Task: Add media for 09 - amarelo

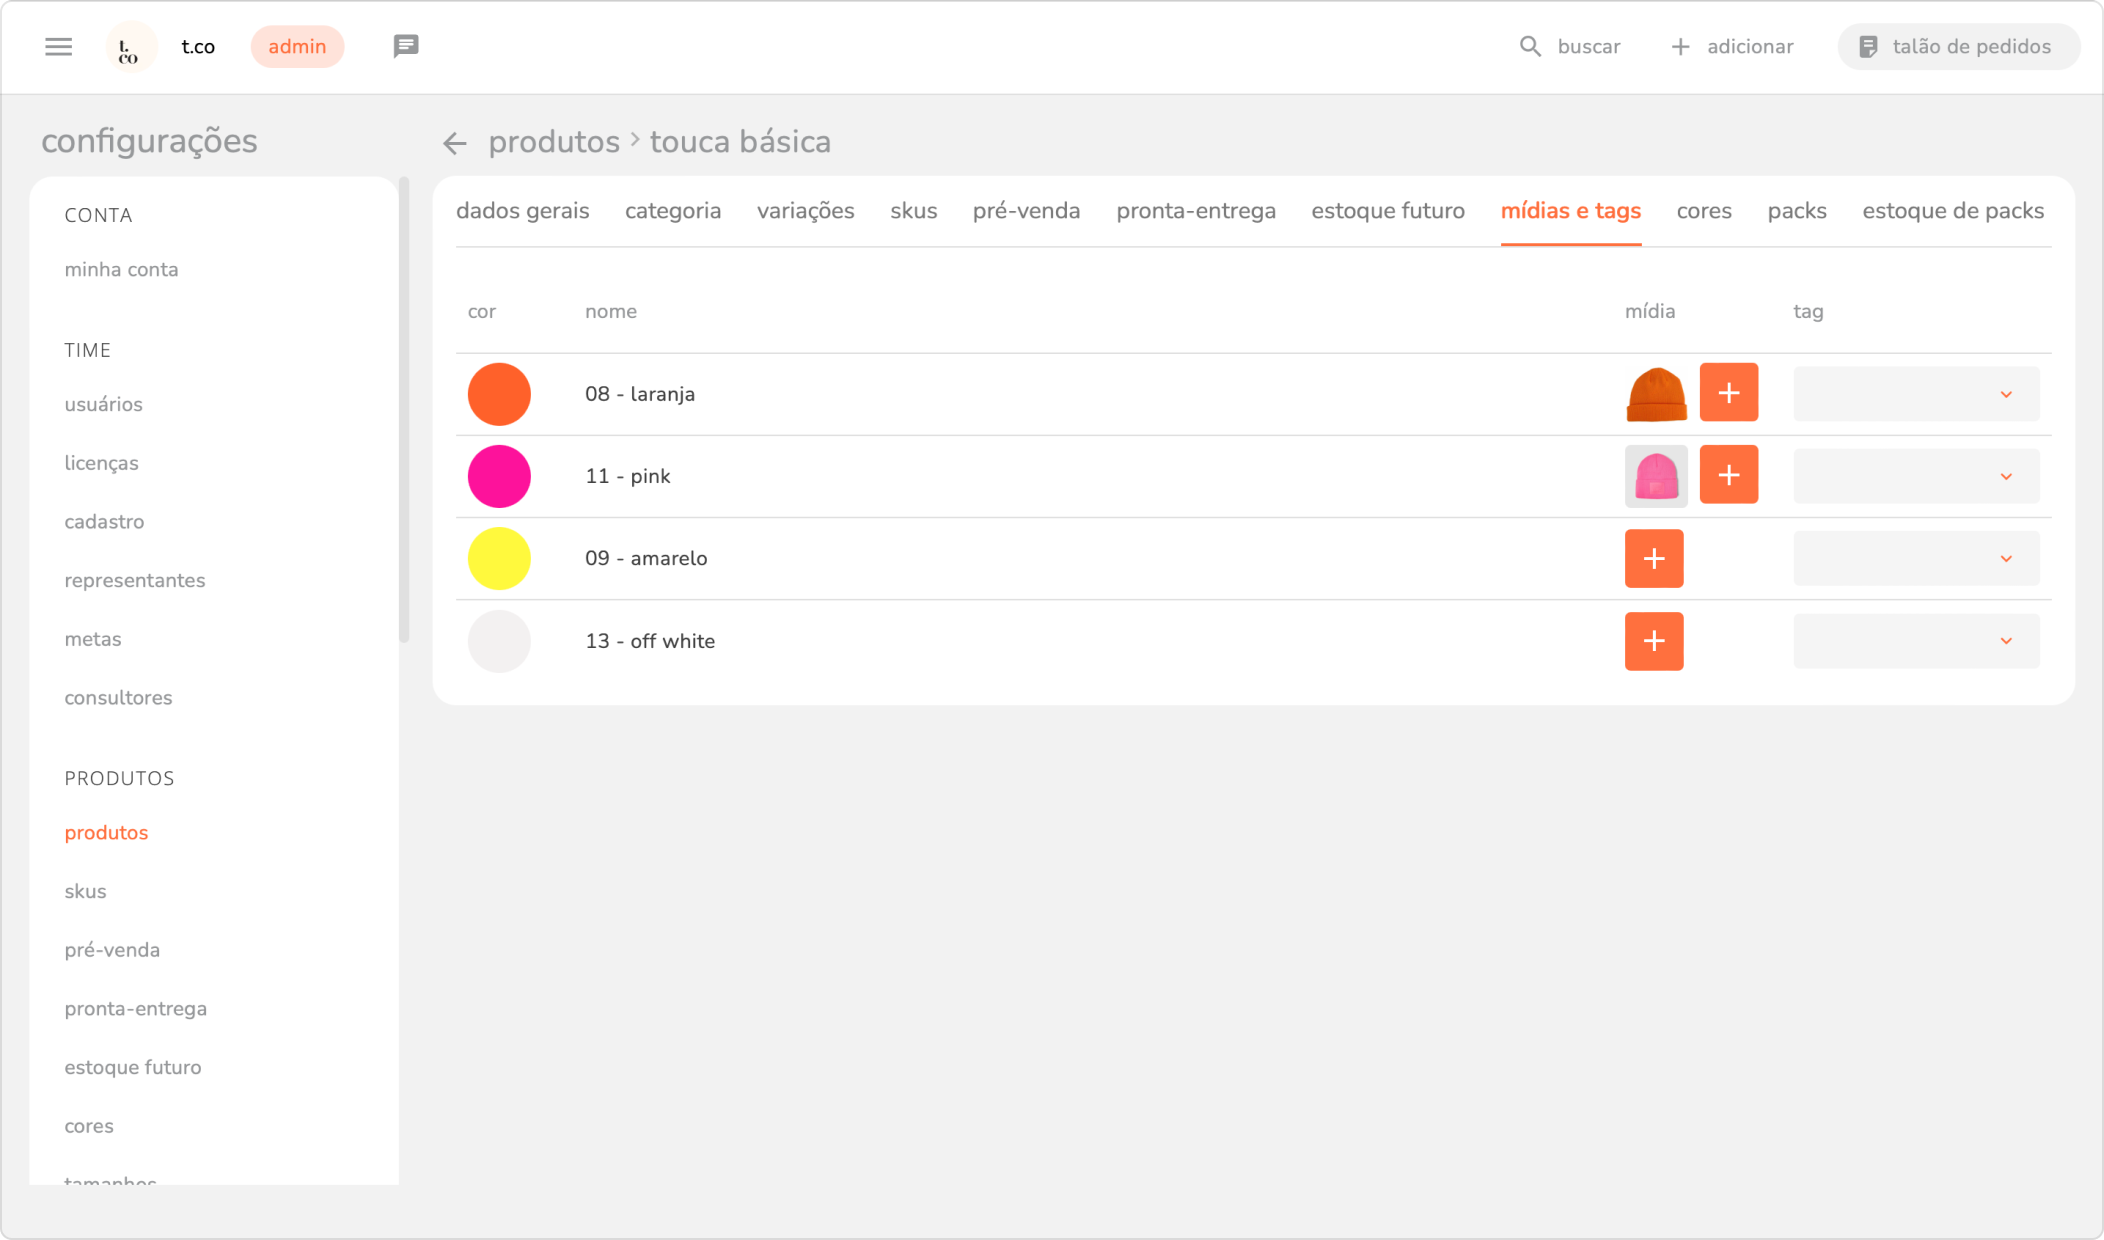Action: pos(1654,558)
